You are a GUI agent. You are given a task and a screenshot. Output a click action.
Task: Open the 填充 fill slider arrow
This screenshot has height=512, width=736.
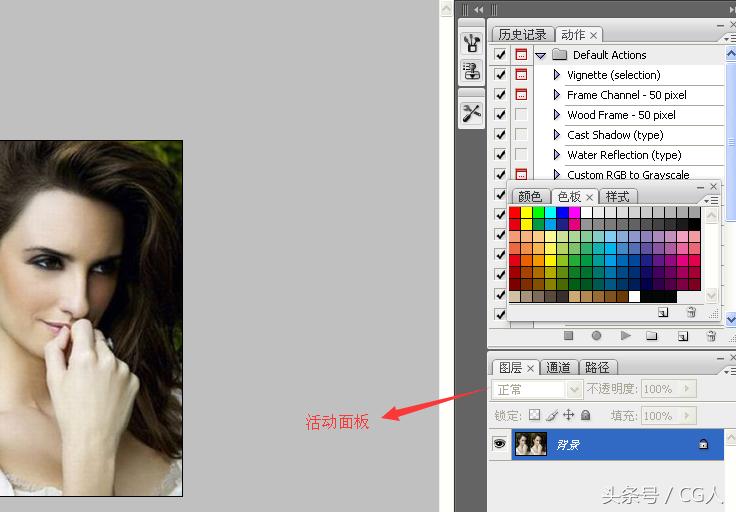click(687, 415)
